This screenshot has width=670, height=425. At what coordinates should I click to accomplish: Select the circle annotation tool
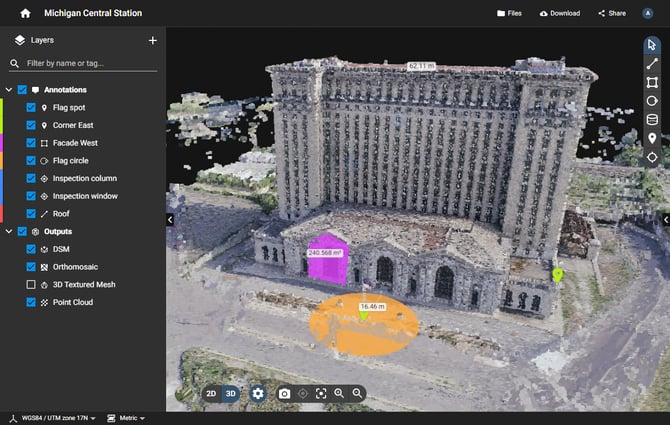point(652,101)
